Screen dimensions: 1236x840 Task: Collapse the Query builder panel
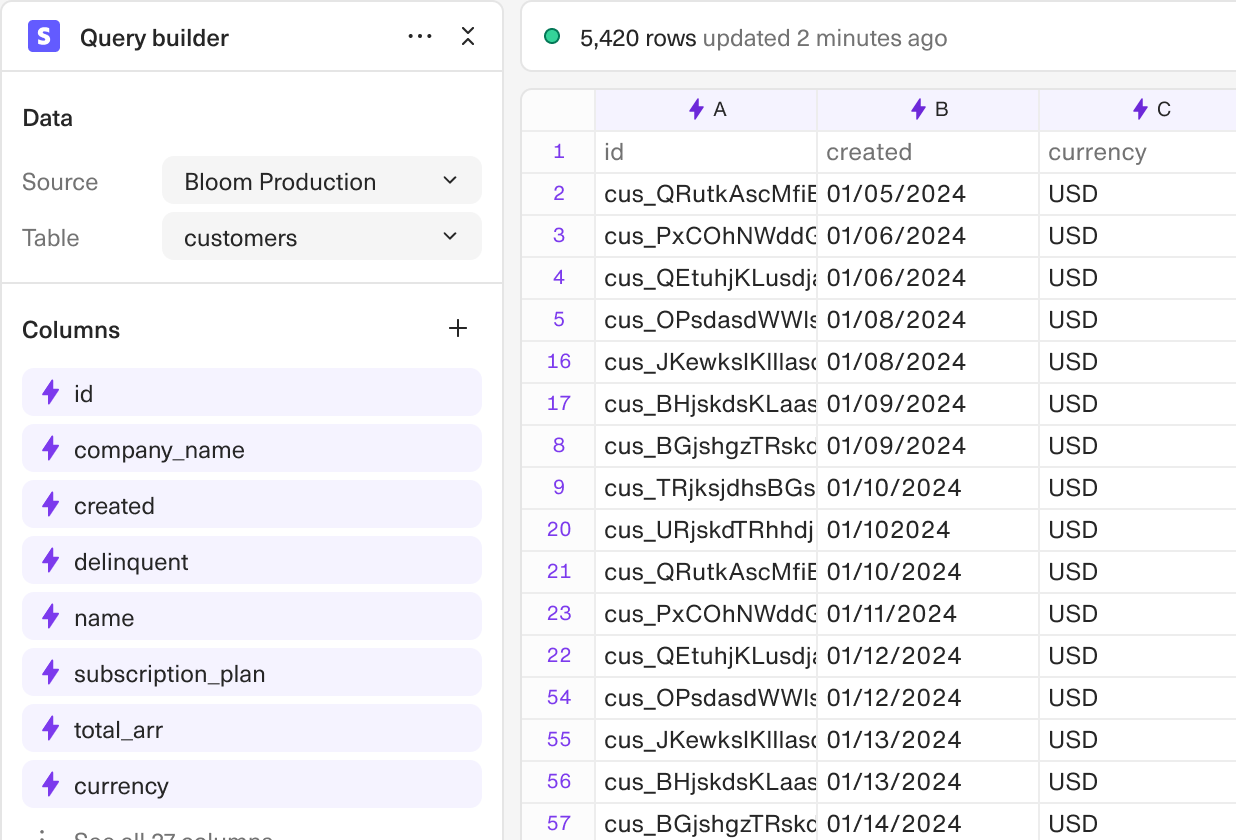click(x=467, y=37)
